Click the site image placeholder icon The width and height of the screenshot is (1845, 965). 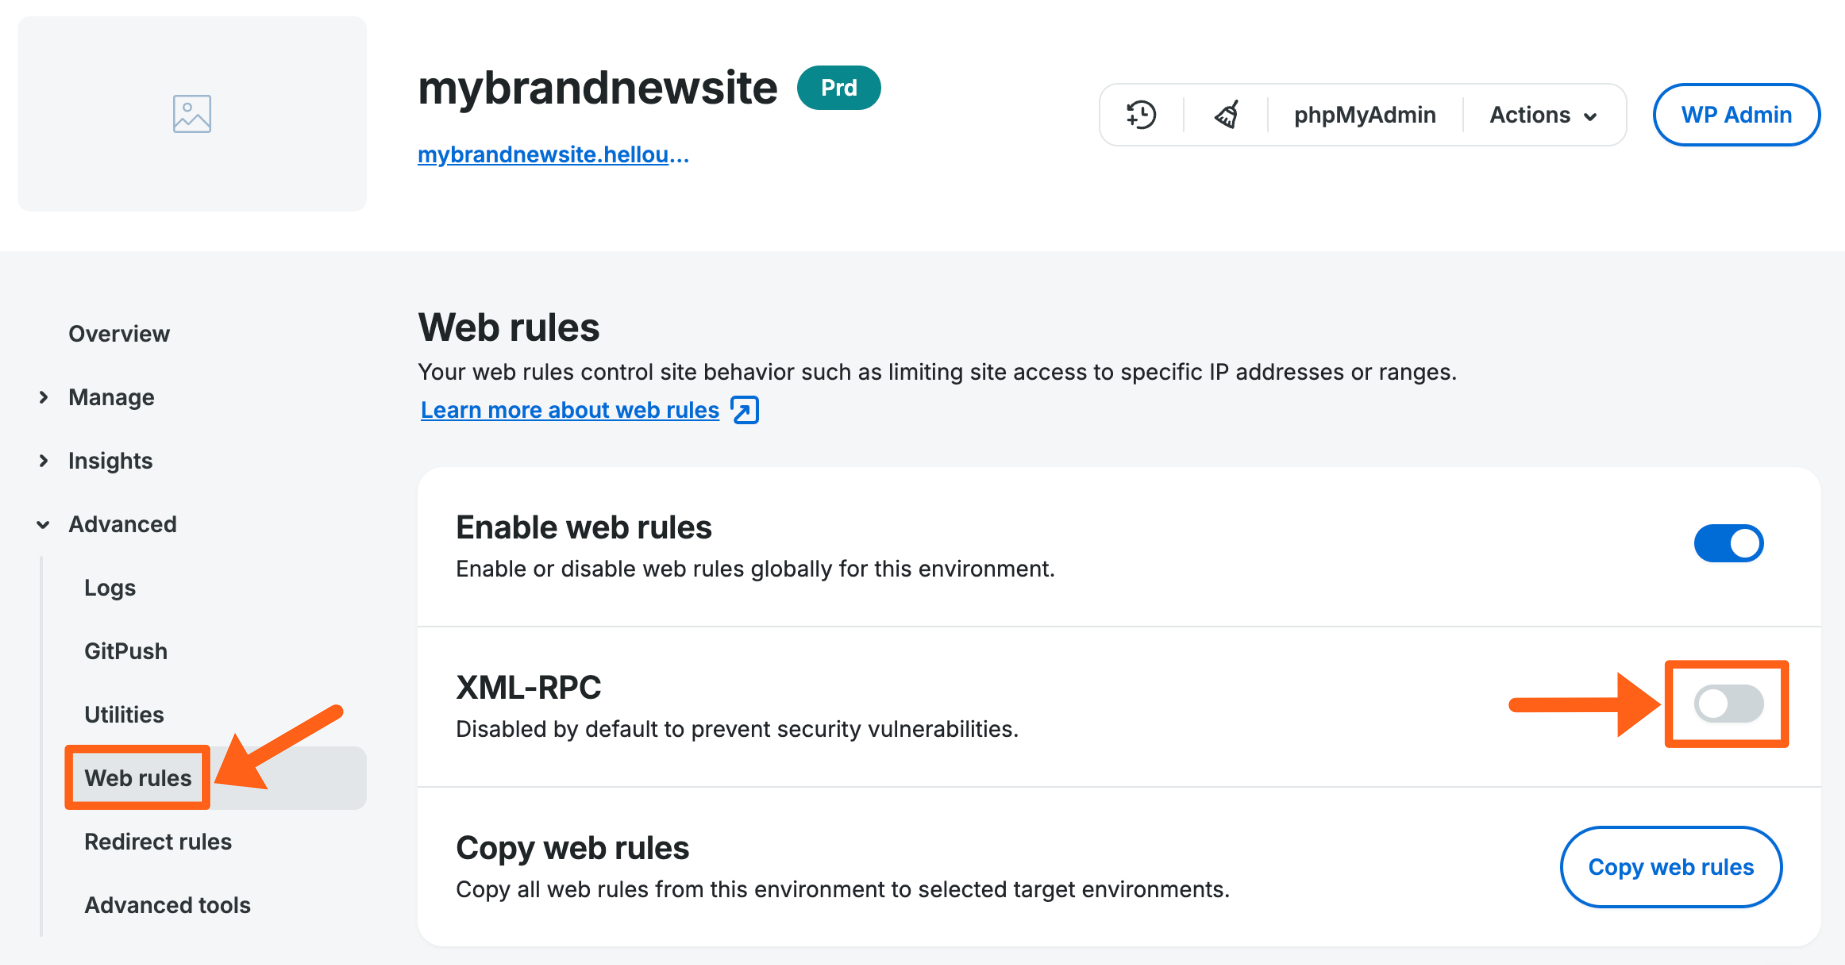[191, 113]
